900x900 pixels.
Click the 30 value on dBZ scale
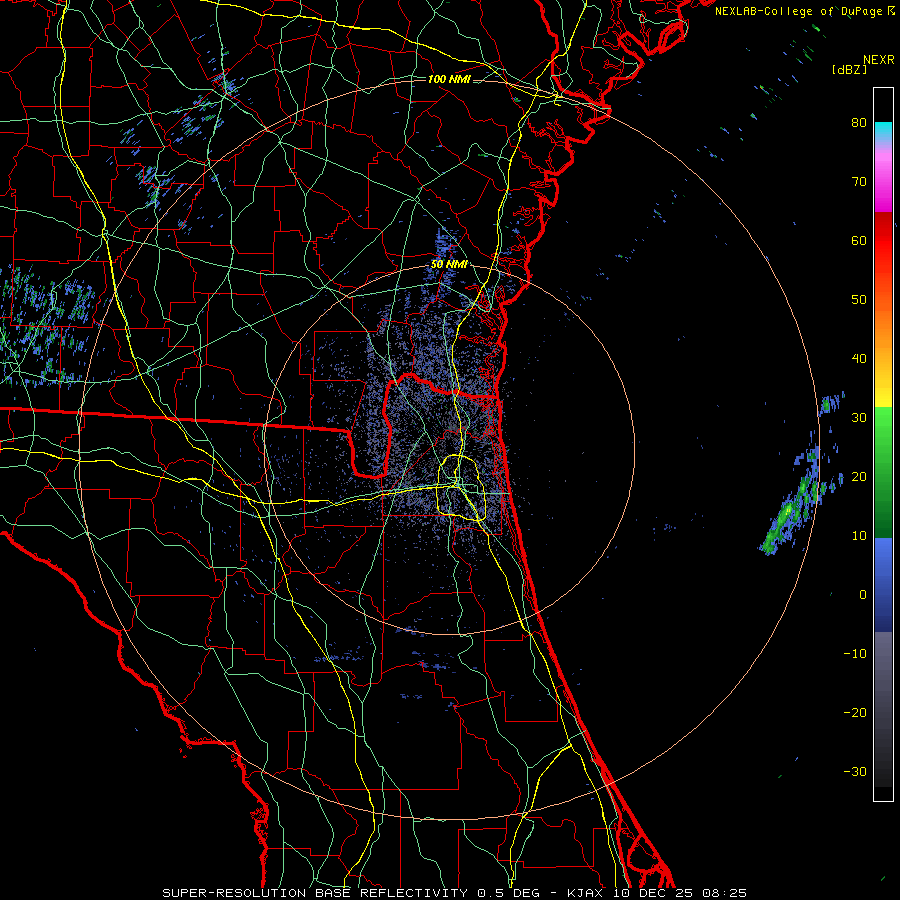(859, 417)
